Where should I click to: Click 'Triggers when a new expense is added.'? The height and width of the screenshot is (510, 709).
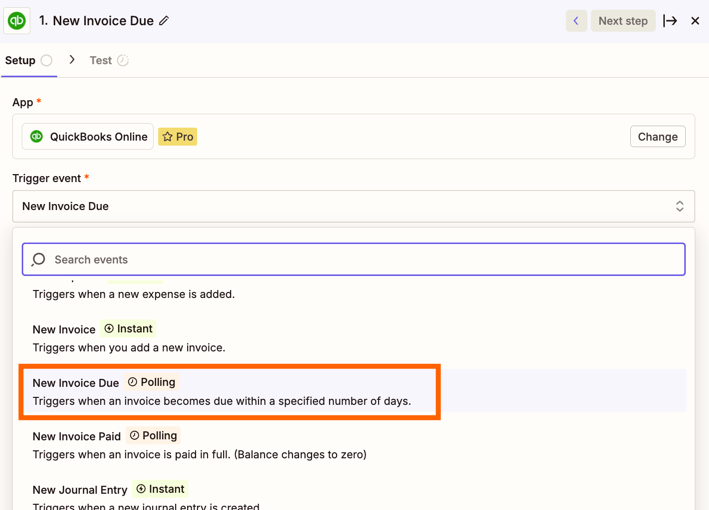pyautogui.click(x=134, y=294)
